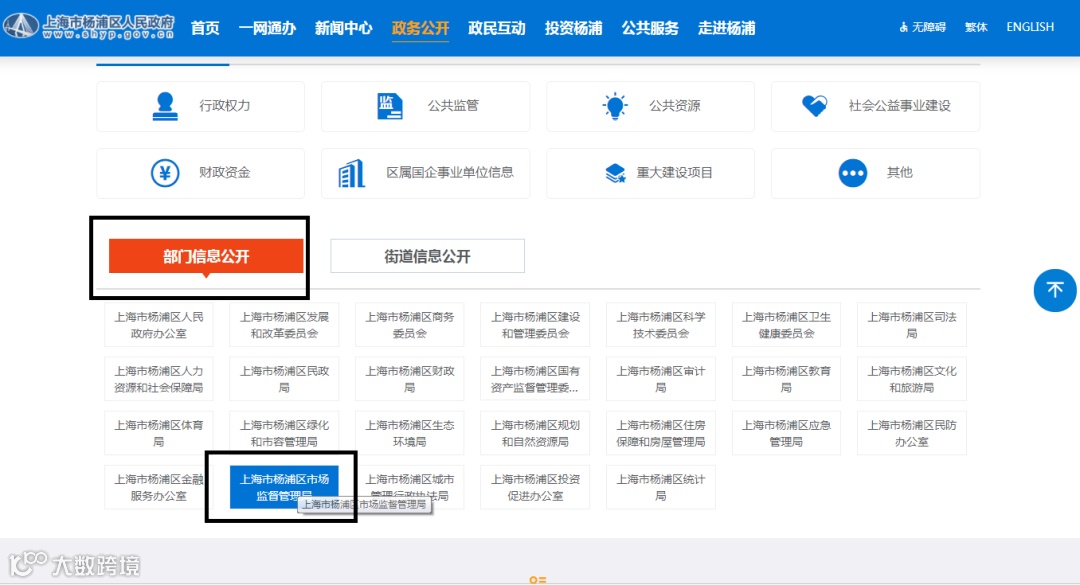The width and height of the screenshot is (1080, 585).
Task: Open 上海市杨浦区司法局 link
Action: (x=912, y=325)
